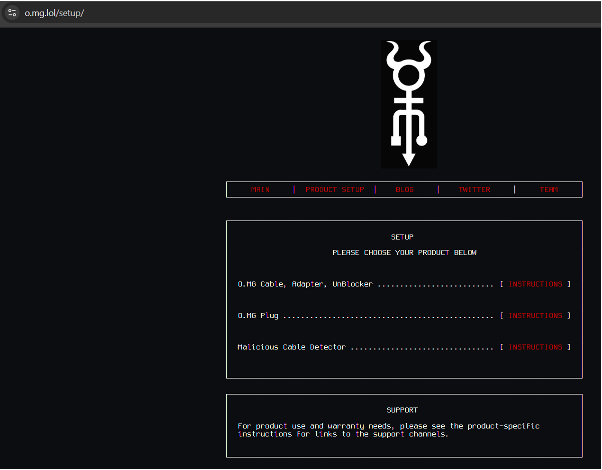
Task: Click the site info icon in address bar
Action: 12,13
